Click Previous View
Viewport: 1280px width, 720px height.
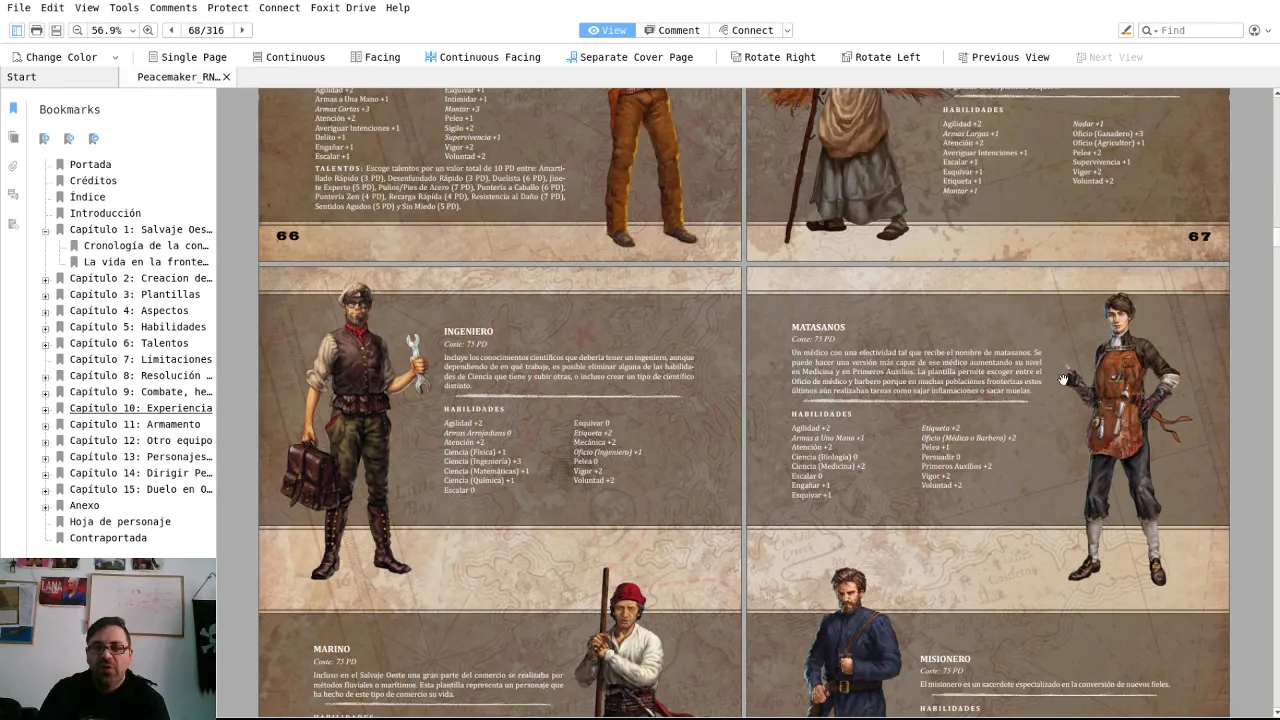coord(1003,57)
